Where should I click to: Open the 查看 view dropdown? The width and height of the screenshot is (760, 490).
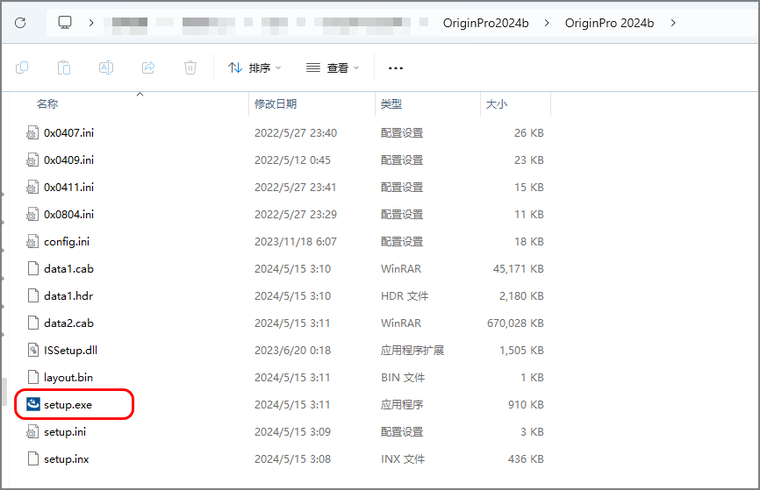pyautogui.click(x=332, y=68)
